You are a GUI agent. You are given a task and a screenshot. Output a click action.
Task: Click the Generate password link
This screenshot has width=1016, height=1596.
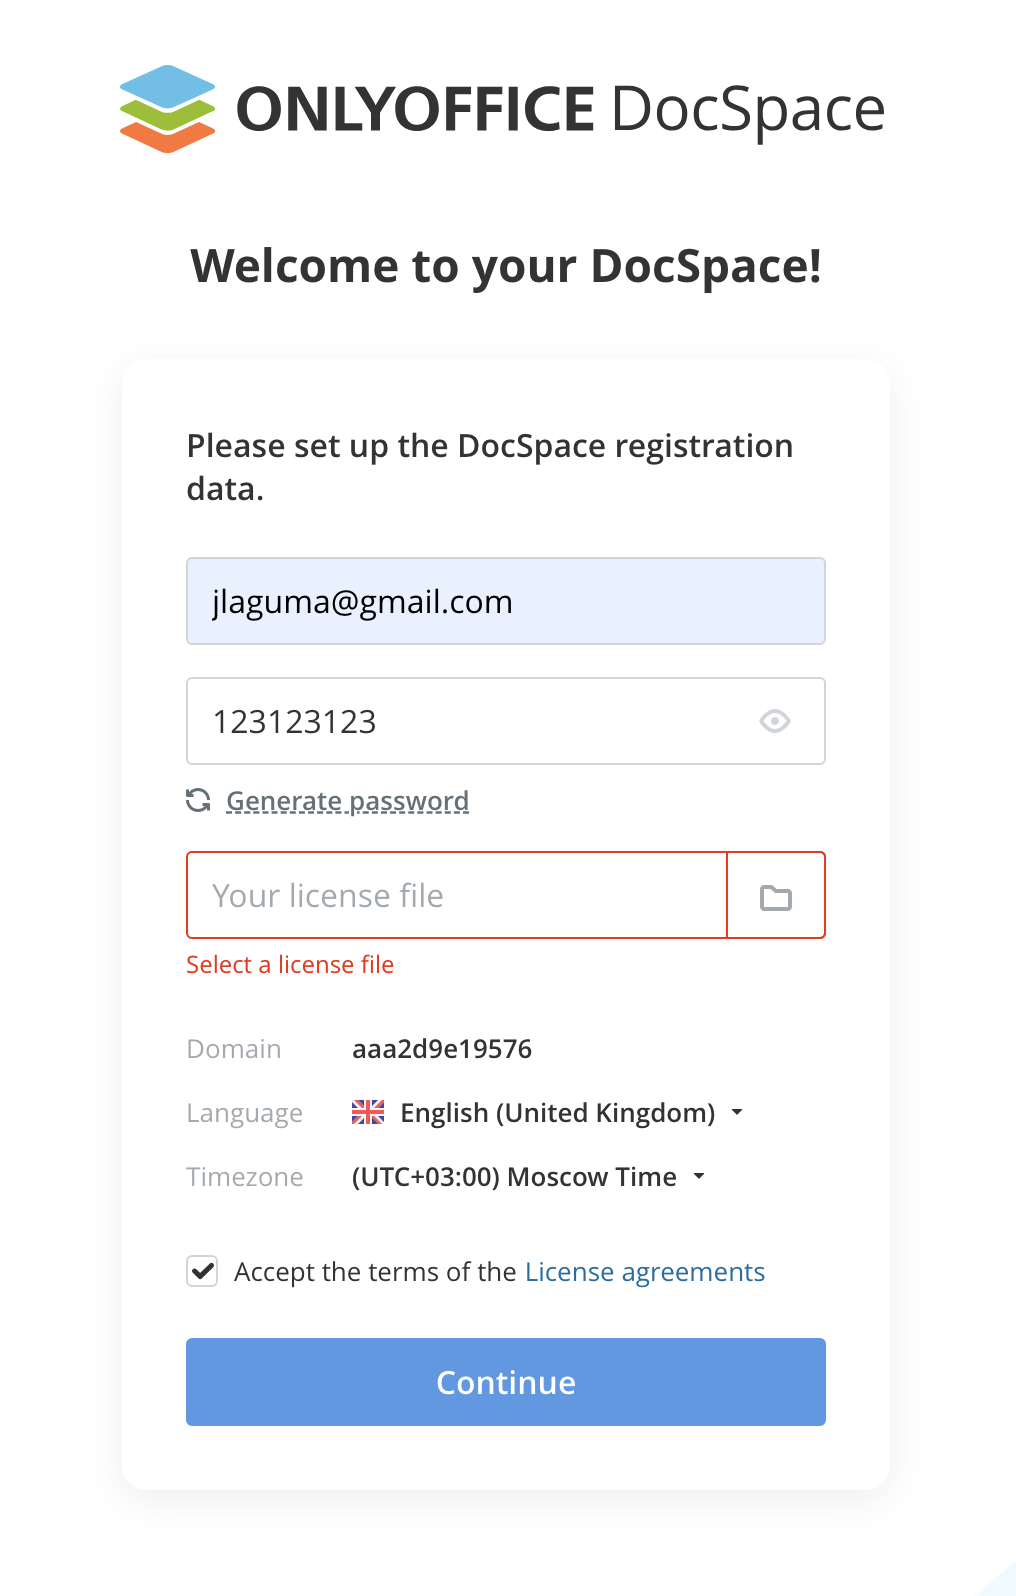point(347,801)
